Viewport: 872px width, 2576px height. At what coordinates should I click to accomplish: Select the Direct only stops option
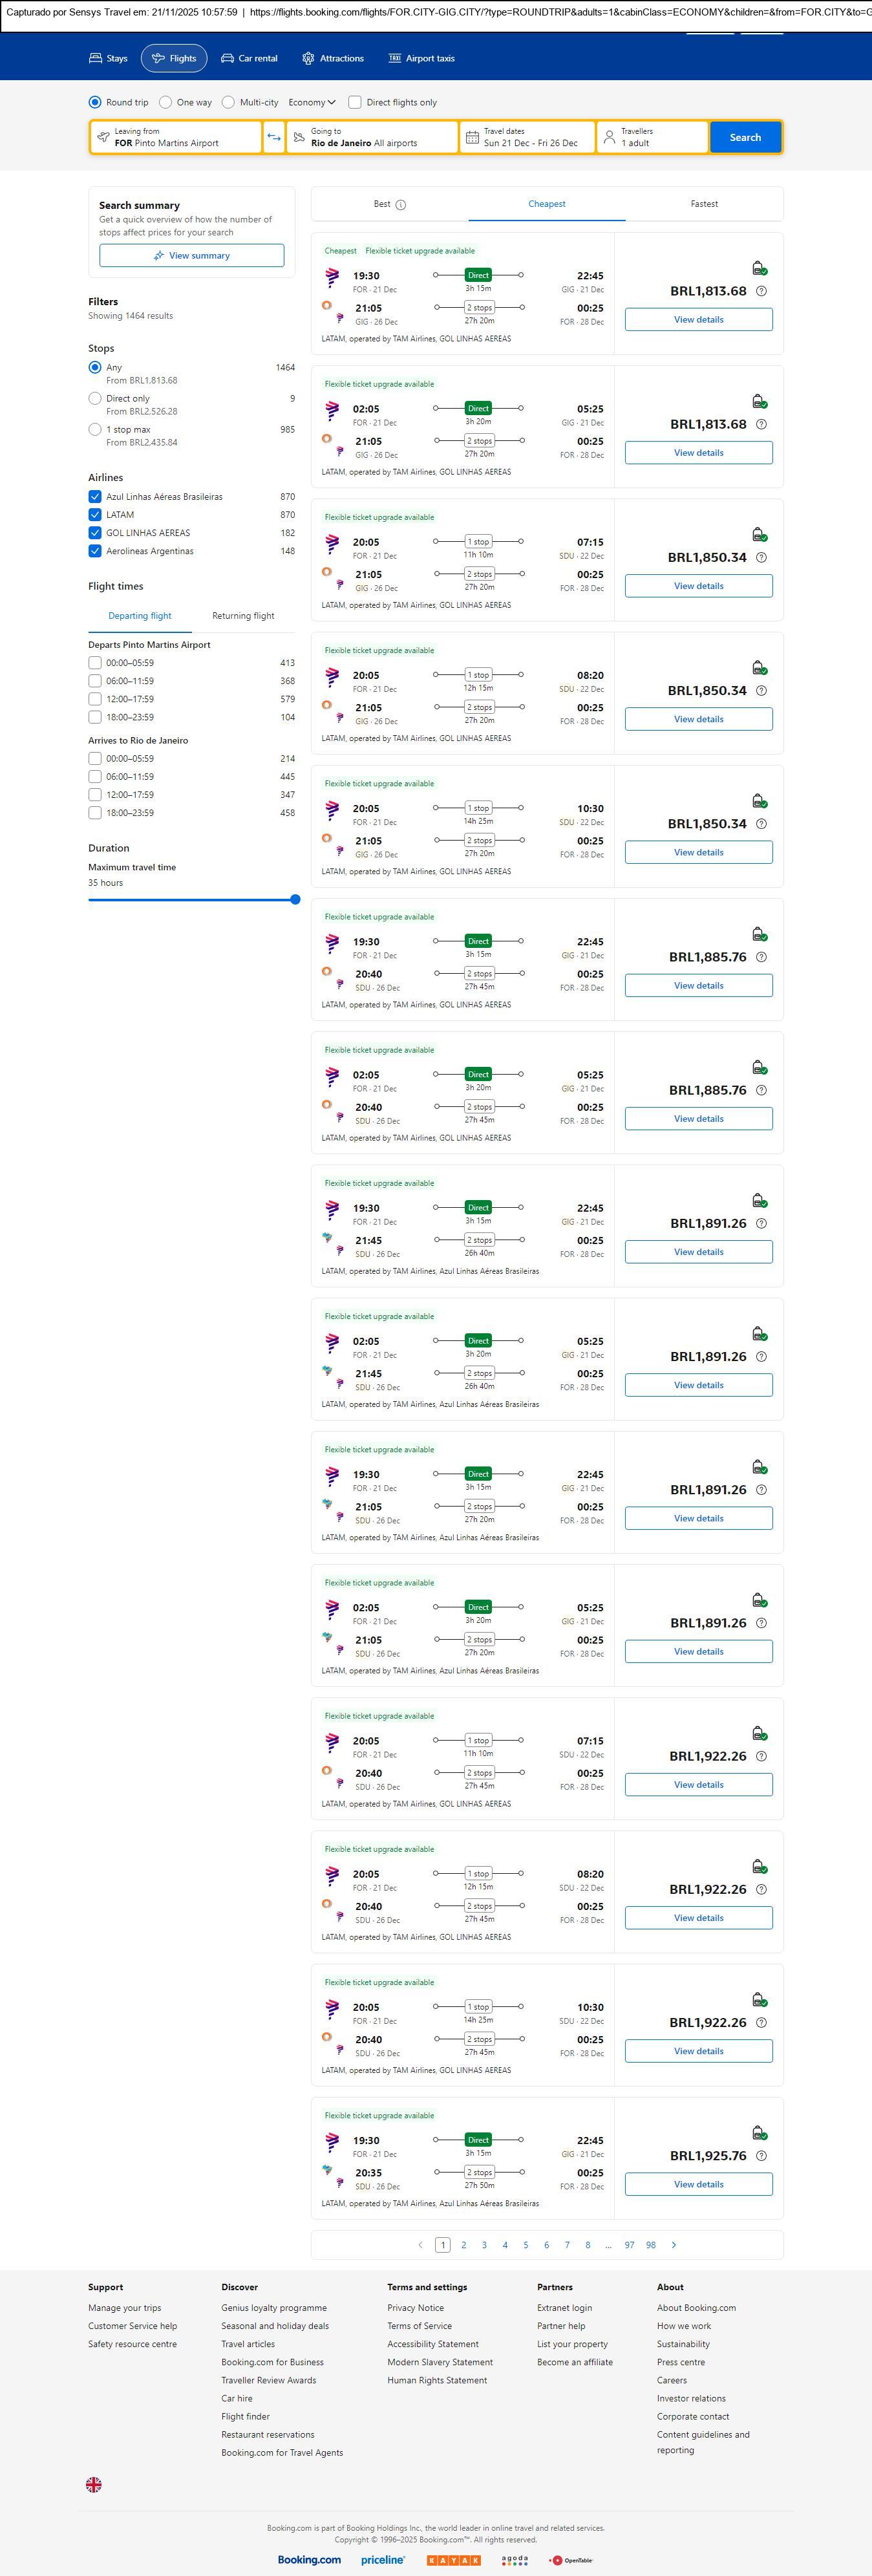tap(95, 398)
